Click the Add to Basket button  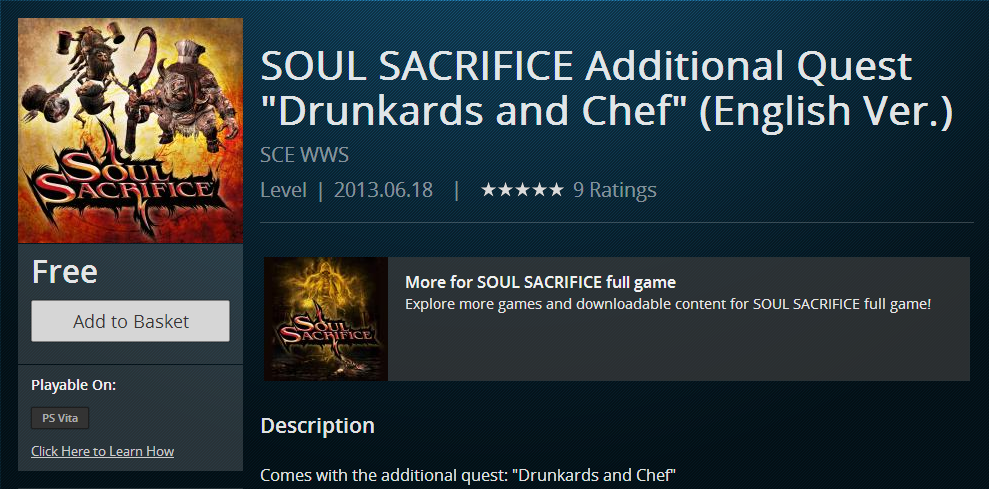[x=130, y=321]
